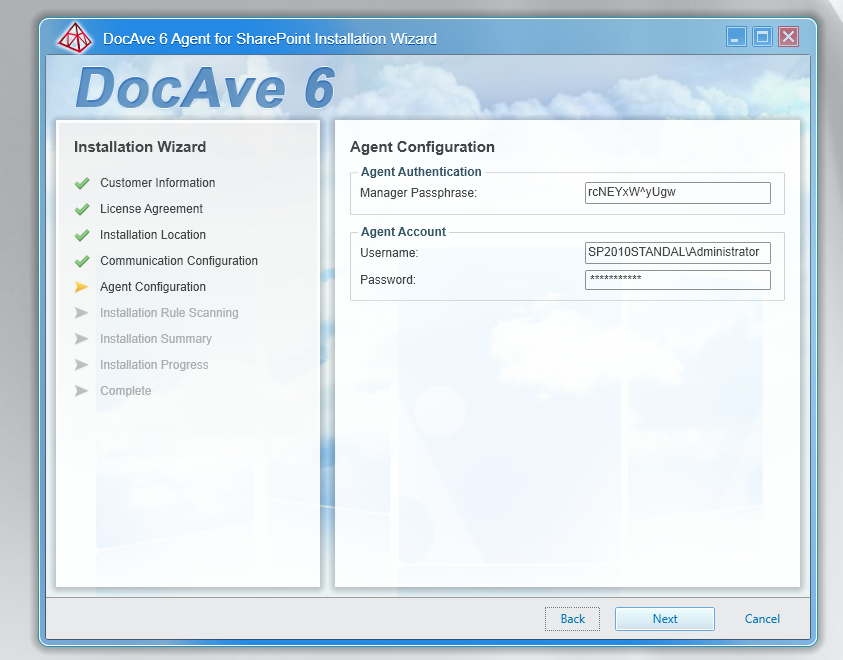Select the Customer Information wizard step
The height and width of the screenshot is (660, 843).
point(157,183)
